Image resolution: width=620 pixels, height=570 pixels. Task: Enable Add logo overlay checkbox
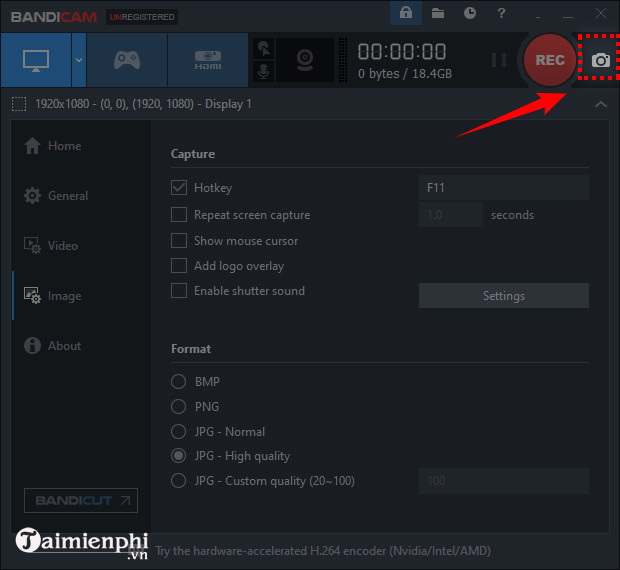[179, 266]
